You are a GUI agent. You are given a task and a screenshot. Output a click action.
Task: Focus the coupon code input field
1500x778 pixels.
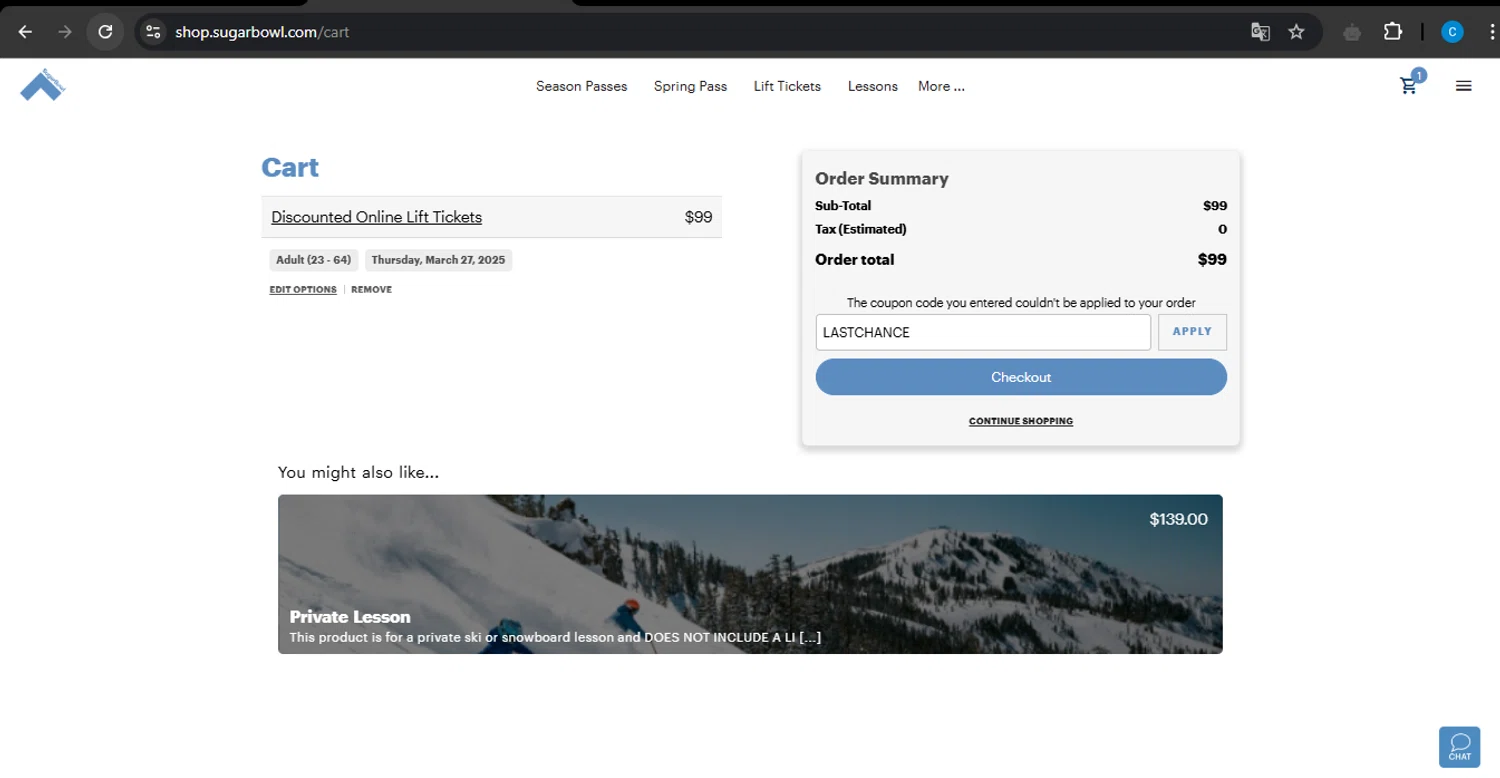(983, 332)
